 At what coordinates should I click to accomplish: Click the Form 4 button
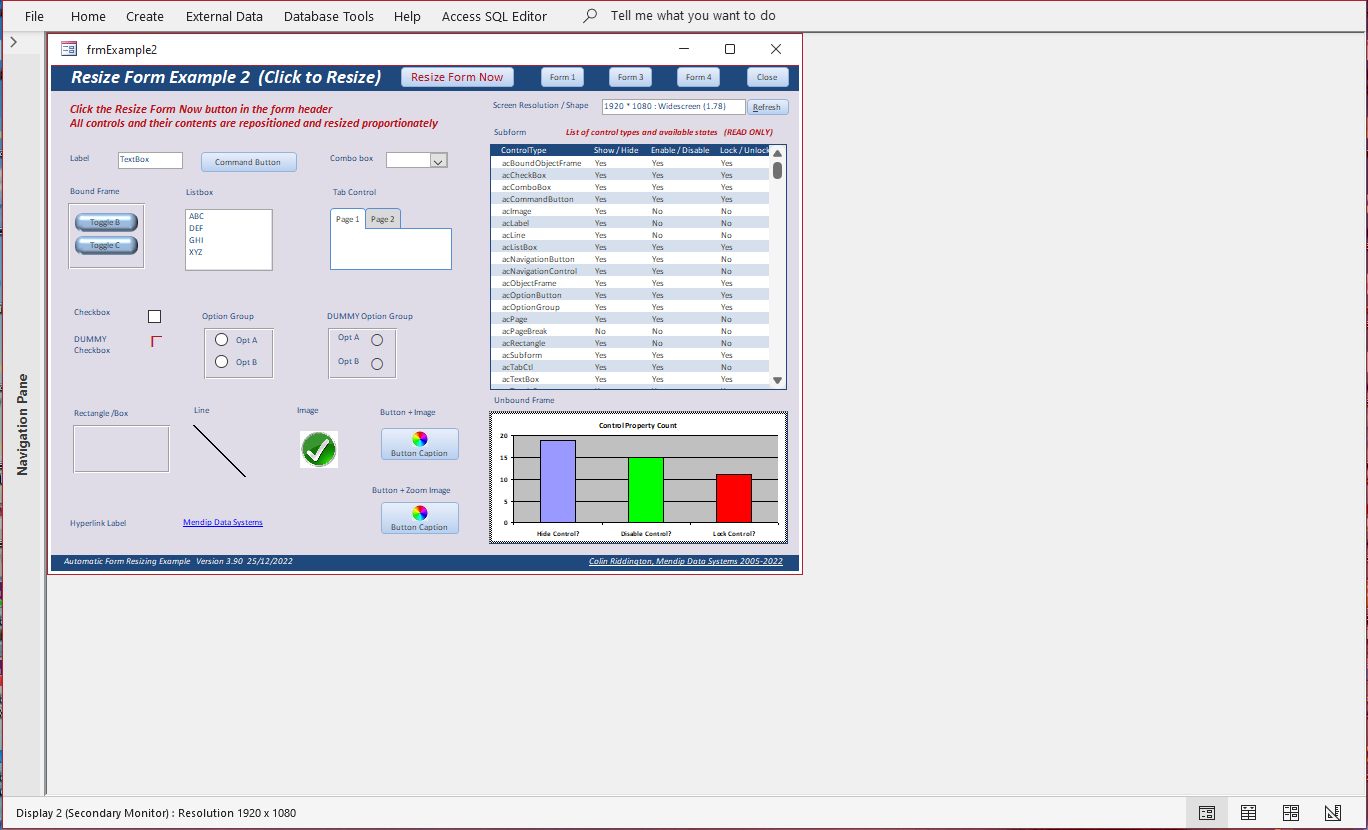coord(698,77)
